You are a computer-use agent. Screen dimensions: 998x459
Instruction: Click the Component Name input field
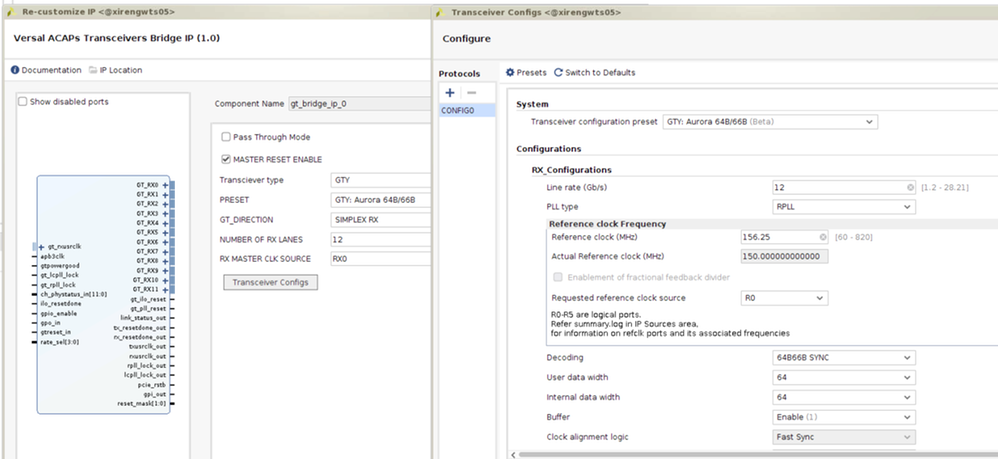pyautogui.click(x=360, y=104)
